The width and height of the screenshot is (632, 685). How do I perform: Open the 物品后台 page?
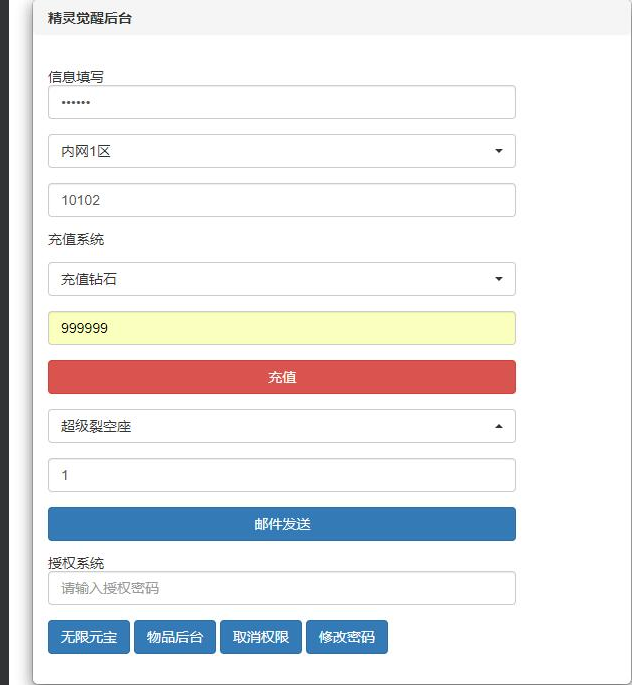pos(175,637)
